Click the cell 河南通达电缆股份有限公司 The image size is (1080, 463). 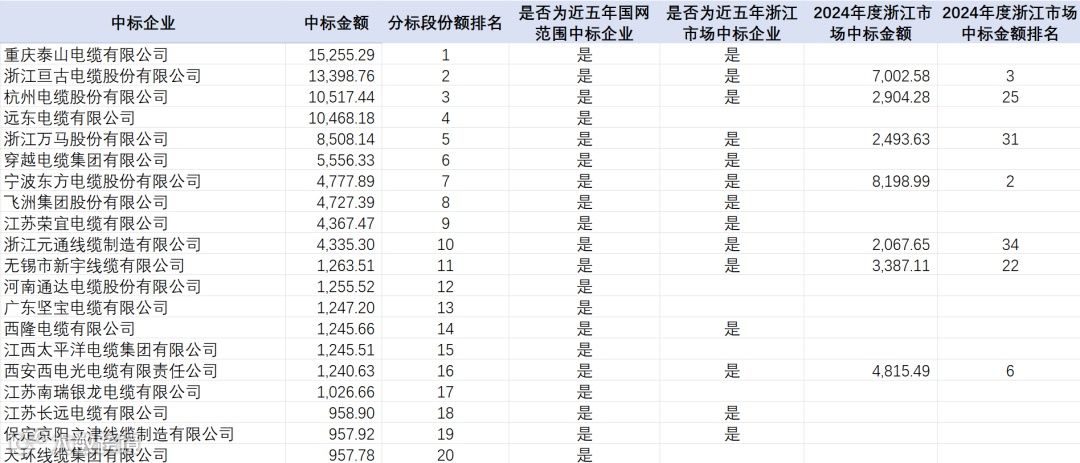(x=102, y=287)
